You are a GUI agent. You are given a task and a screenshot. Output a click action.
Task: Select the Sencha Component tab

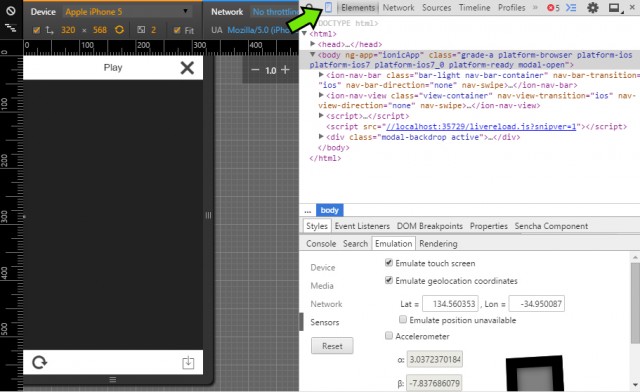[x=551, y=226]
